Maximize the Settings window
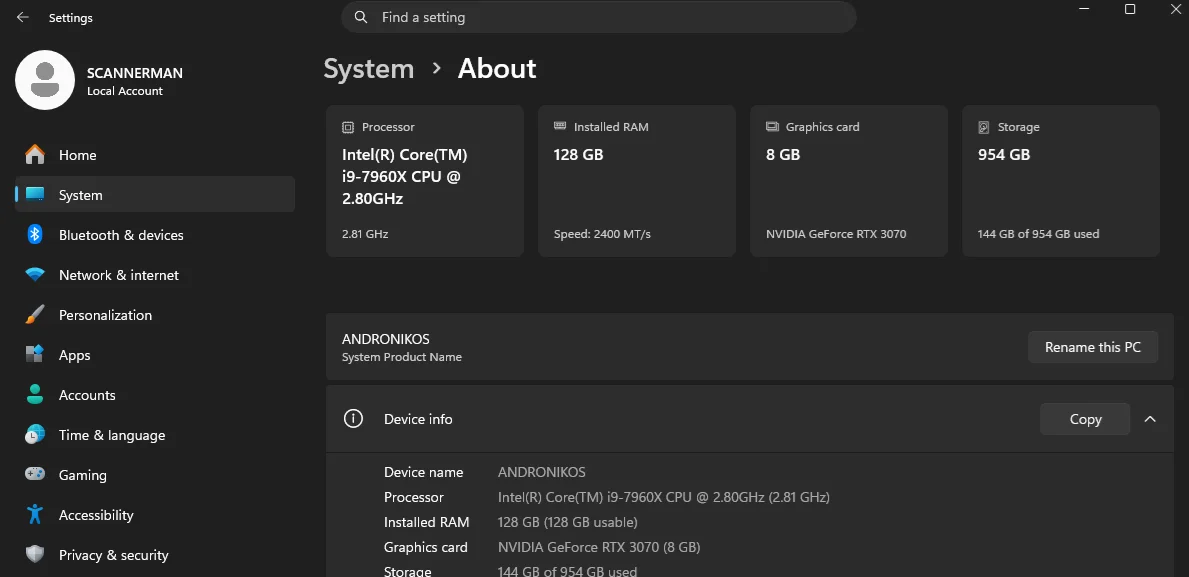 [x=1130, y=9]
